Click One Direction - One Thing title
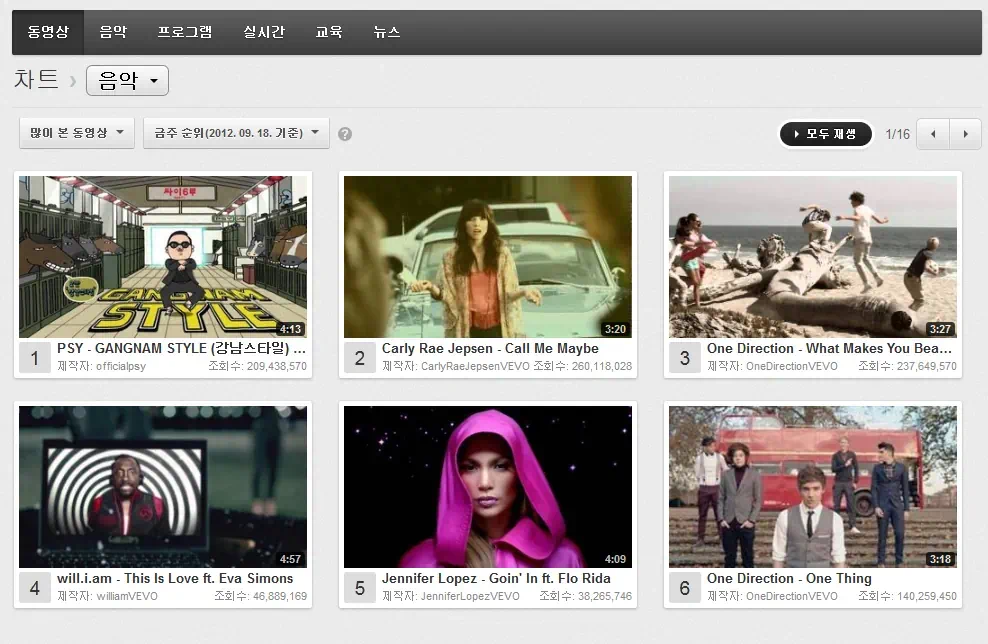 [789, 579]
